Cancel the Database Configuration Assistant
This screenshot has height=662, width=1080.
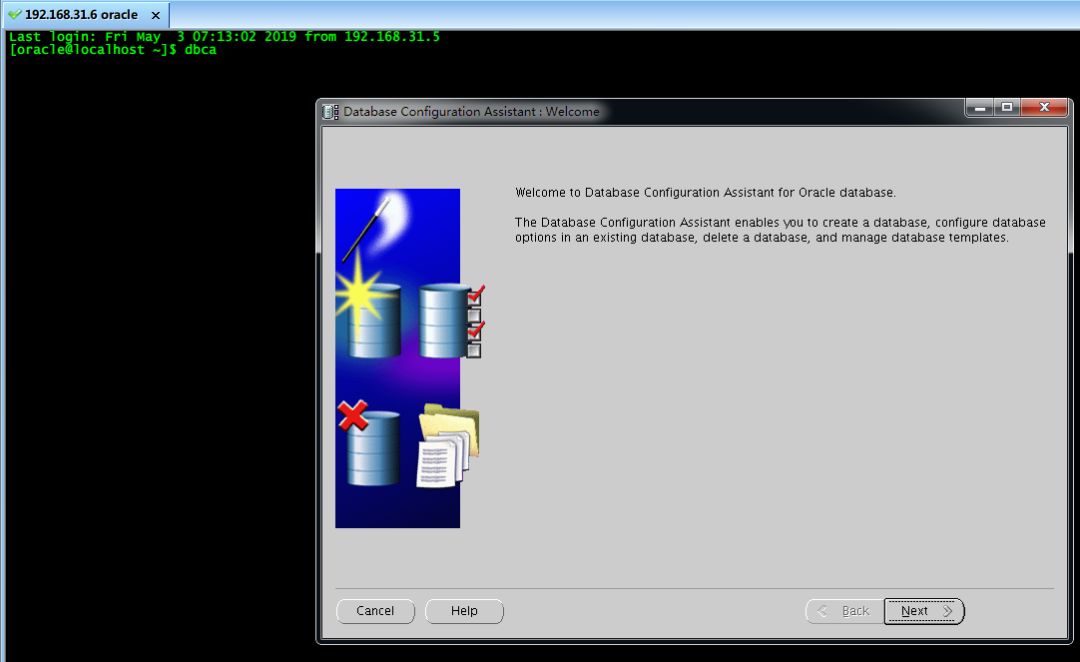click(x=375, y=611)
